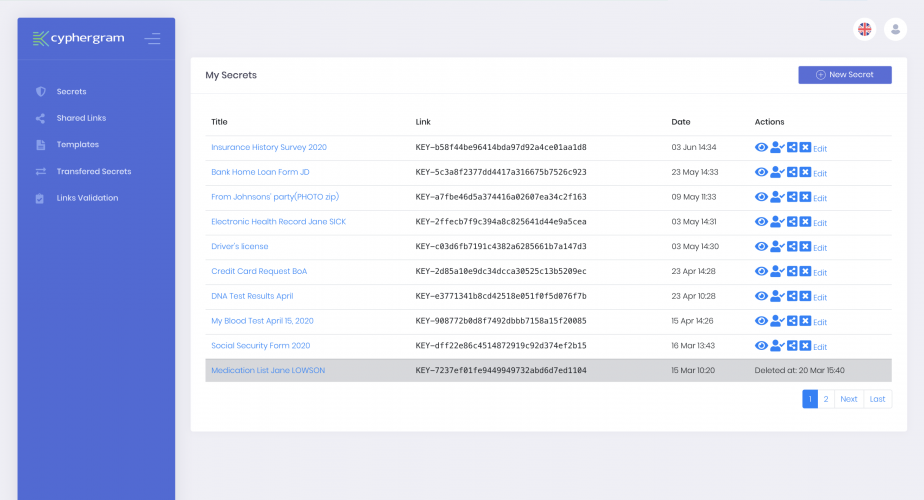924x500 pixels.
Task: Go to pagination page 2
Action: [x=826, y=399]
